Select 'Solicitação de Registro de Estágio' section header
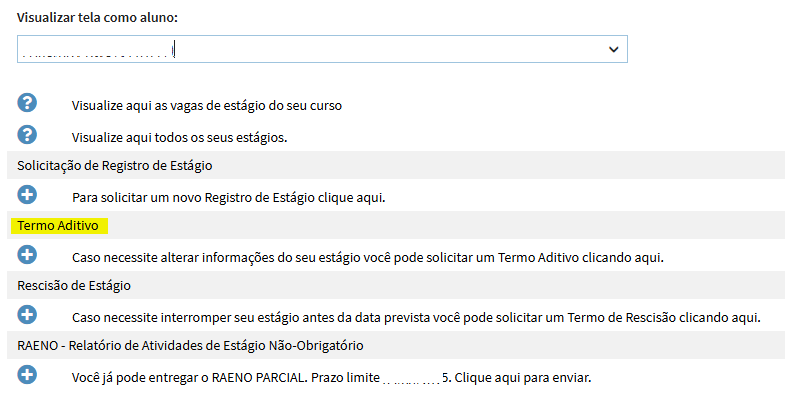Image resolution: width=785 pixels, height=409 pixels. click(x=115, y=166)
